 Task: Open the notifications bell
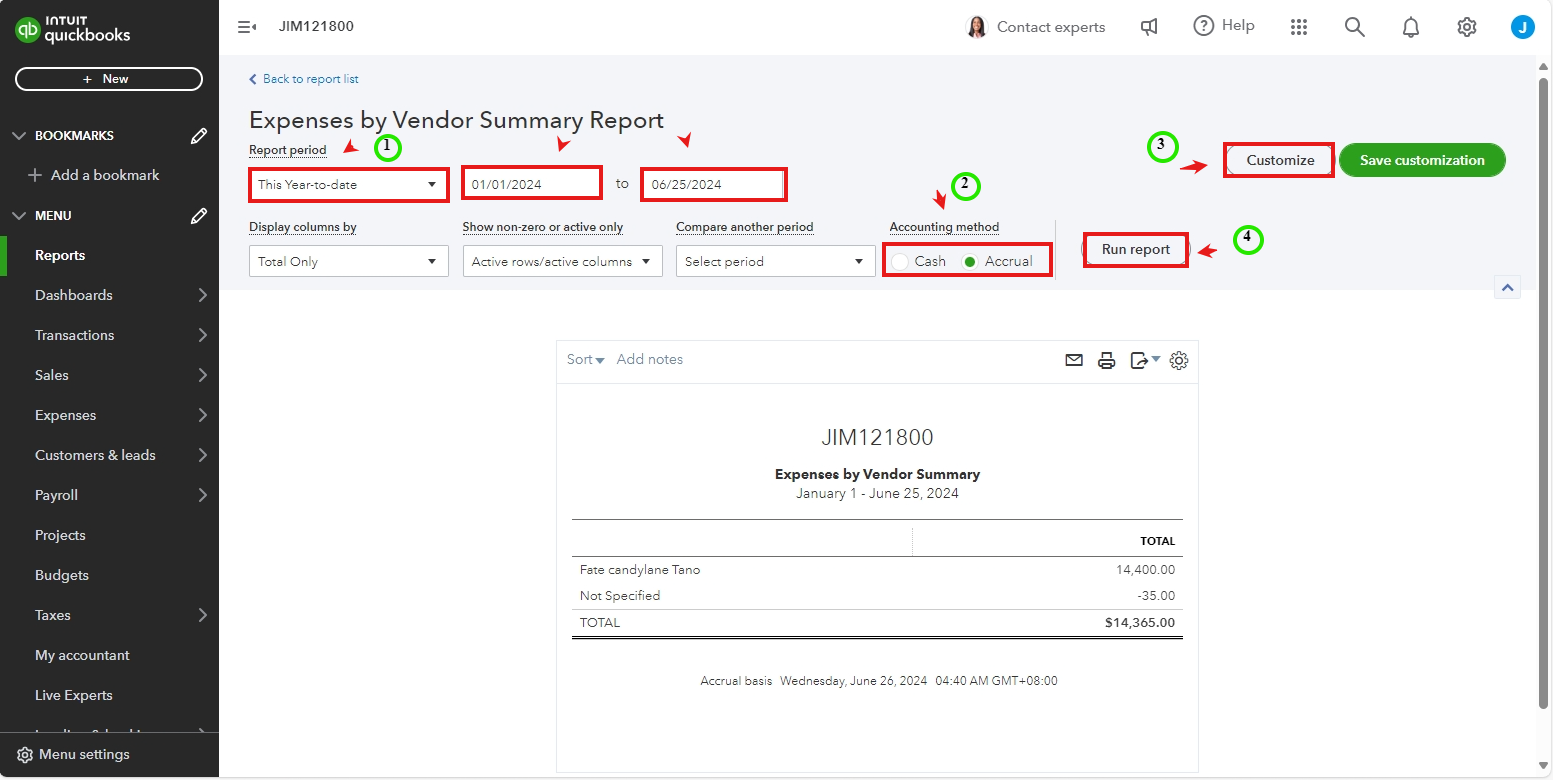[x=1410, y=27]
